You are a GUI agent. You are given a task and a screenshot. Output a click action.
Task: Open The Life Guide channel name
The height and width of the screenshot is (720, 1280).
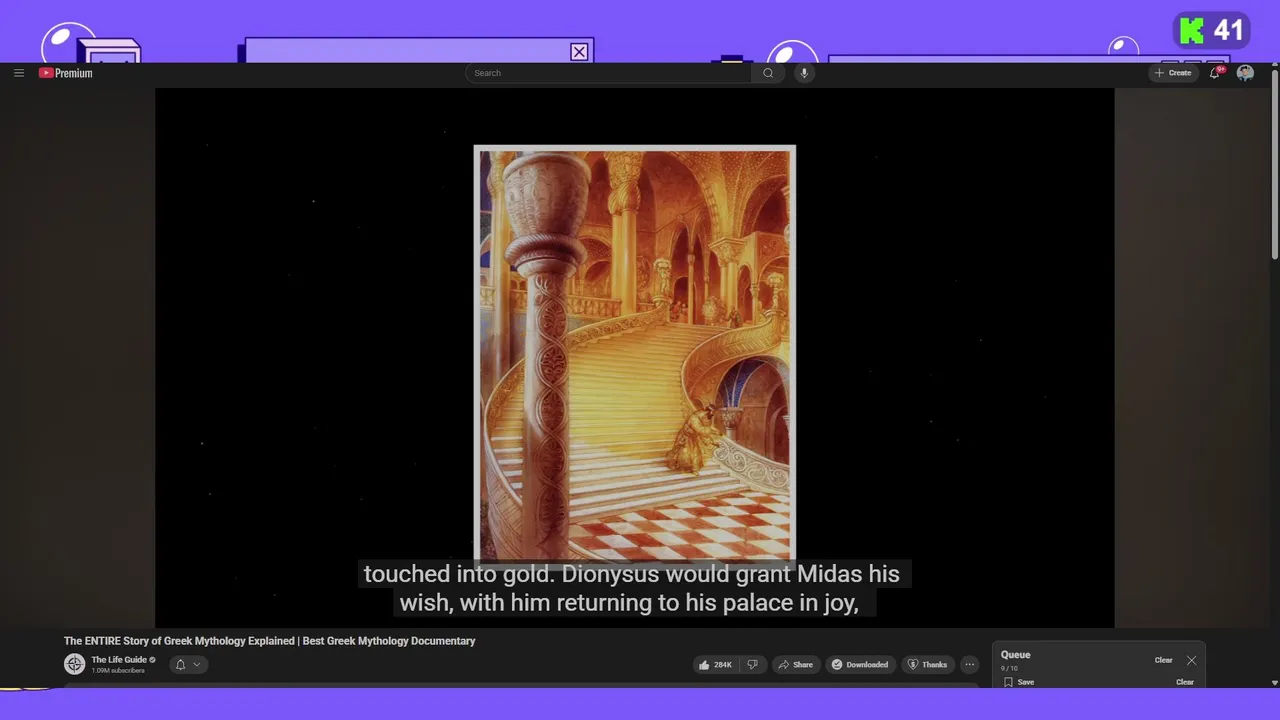point(119,660)
